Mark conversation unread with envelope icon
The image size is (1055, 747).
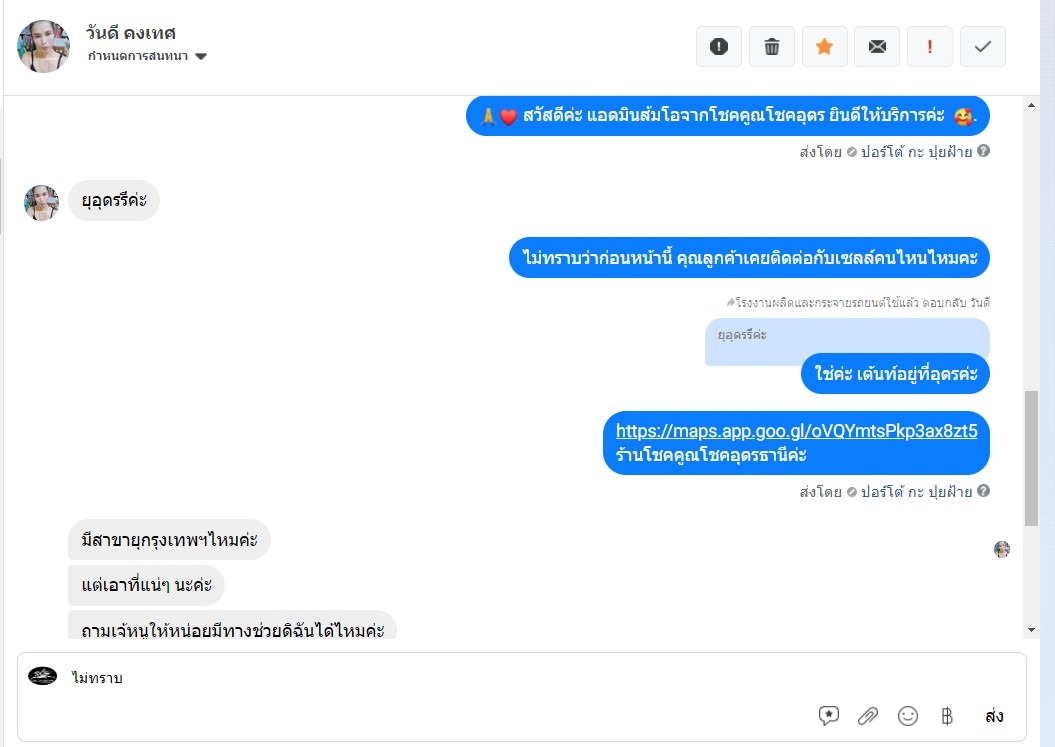click(x=877, y=46)
